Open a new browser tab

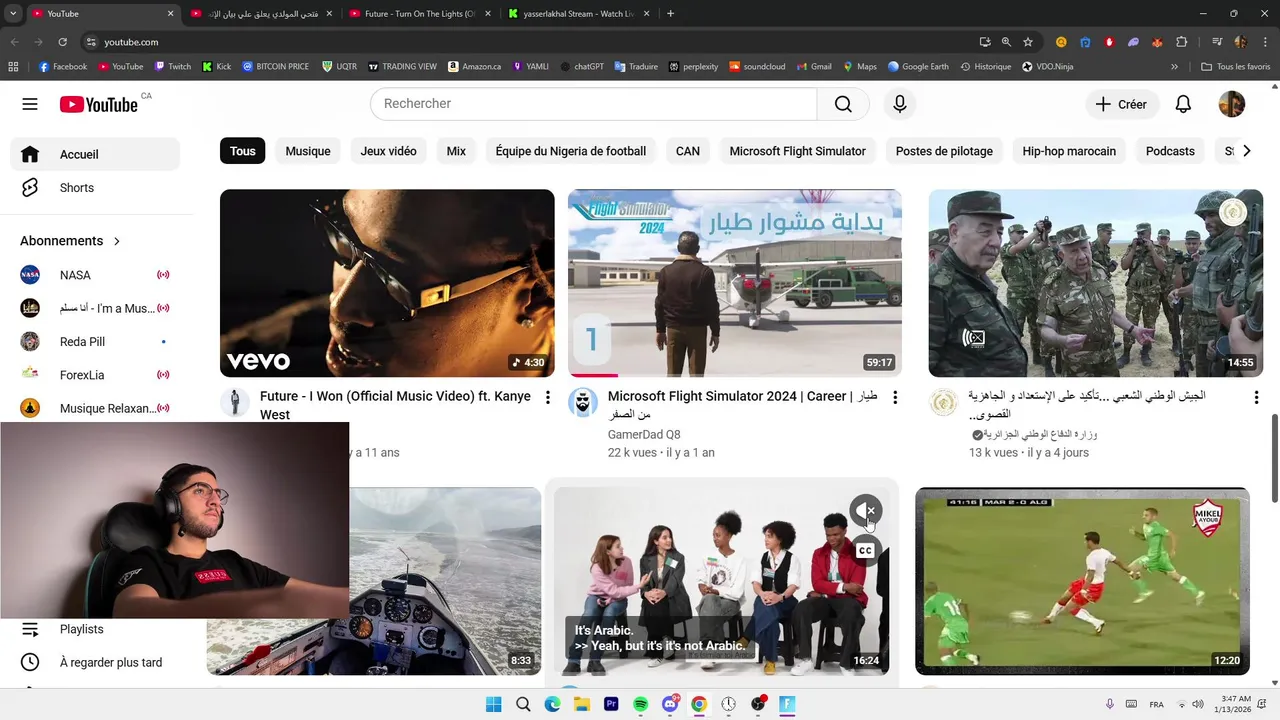(670, 14)
